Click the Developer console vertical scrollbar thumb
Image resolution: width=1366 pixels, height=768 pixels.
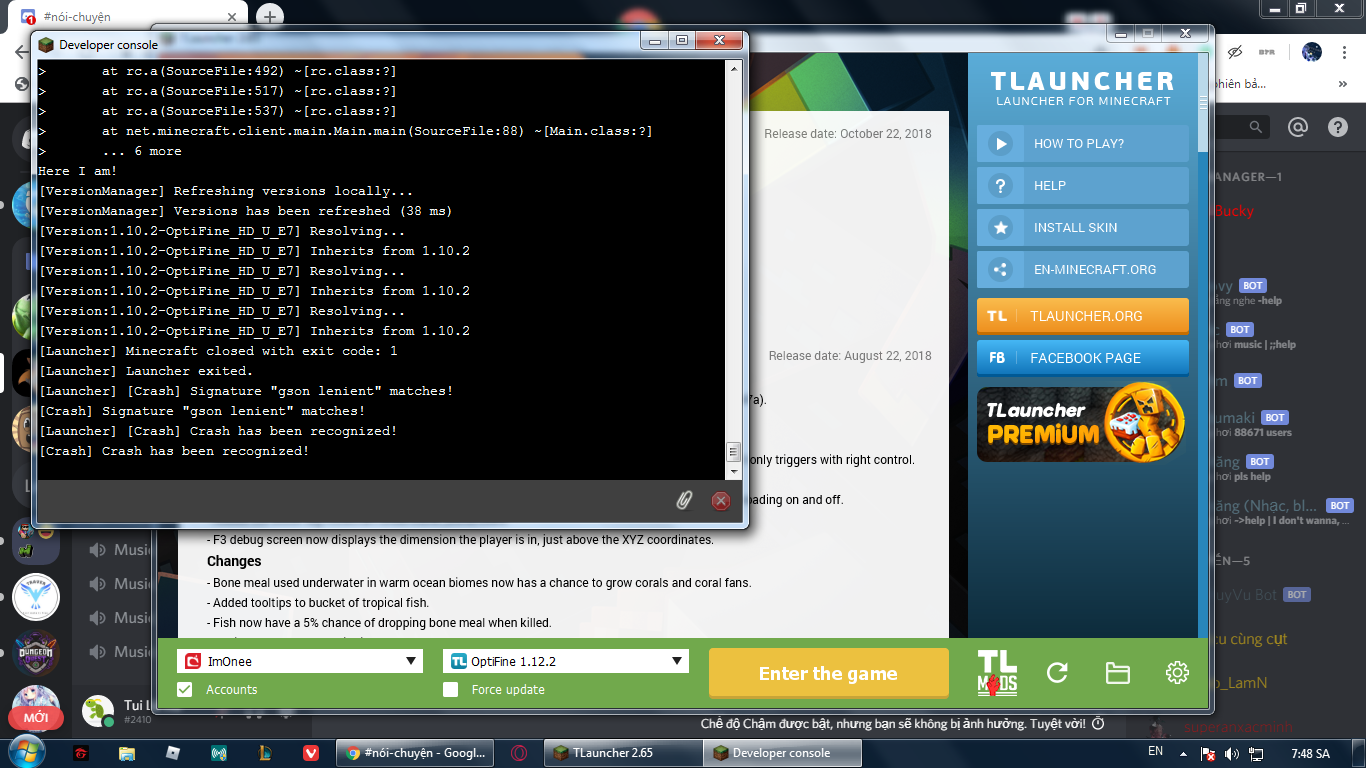[x=733, y=452]
